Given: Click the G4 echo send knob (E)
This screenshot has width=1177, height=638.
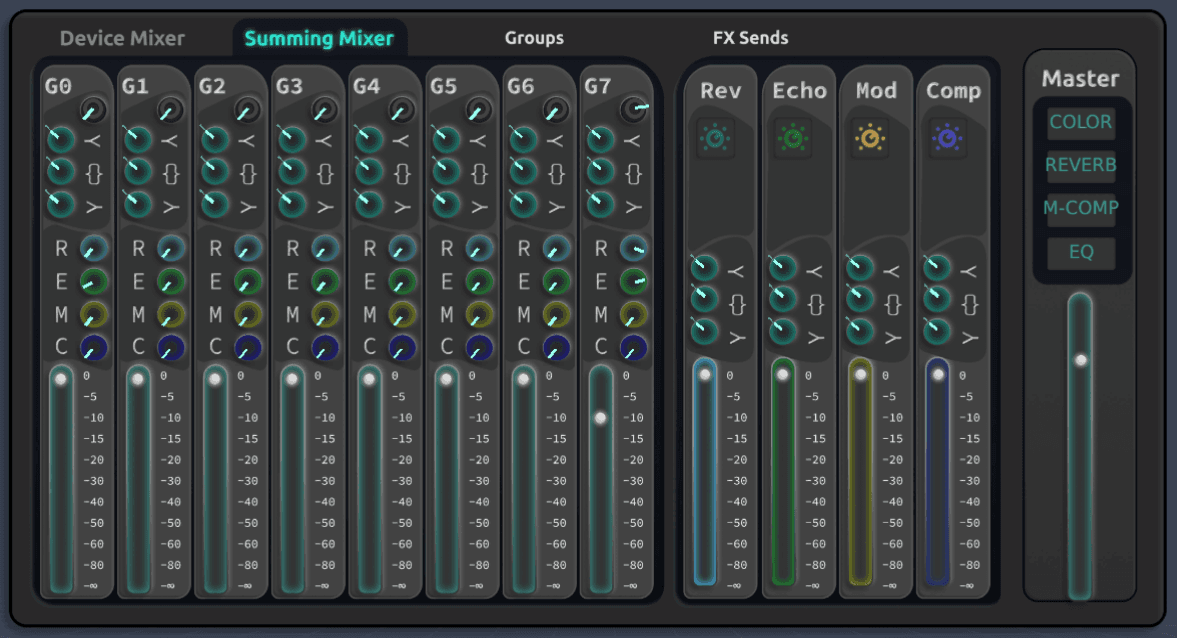Looking at the screenshot, I should point(402,281).
